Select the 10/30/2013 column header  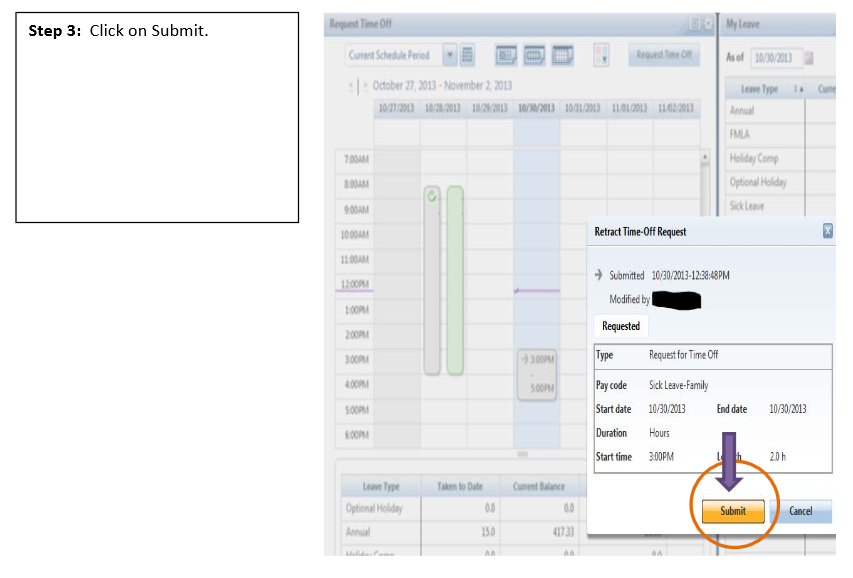click(536, 108)
